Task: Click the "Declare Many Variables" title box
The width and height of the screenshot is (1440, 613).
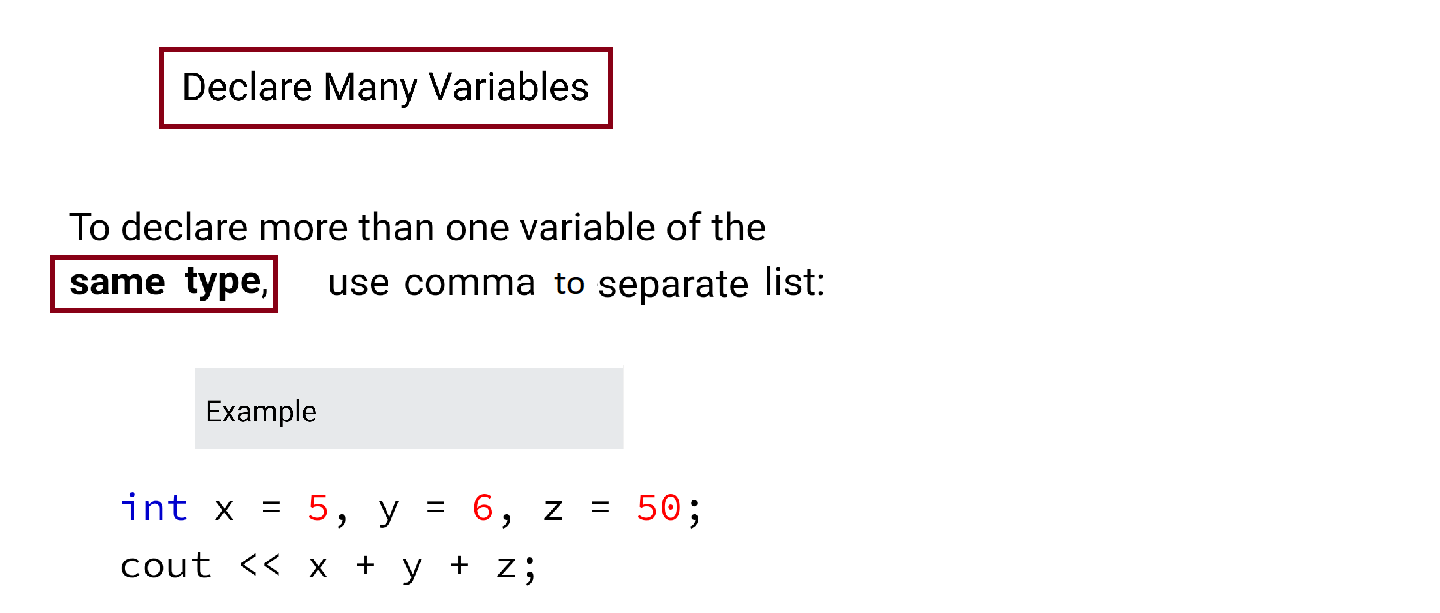Action: pos(385,88)
